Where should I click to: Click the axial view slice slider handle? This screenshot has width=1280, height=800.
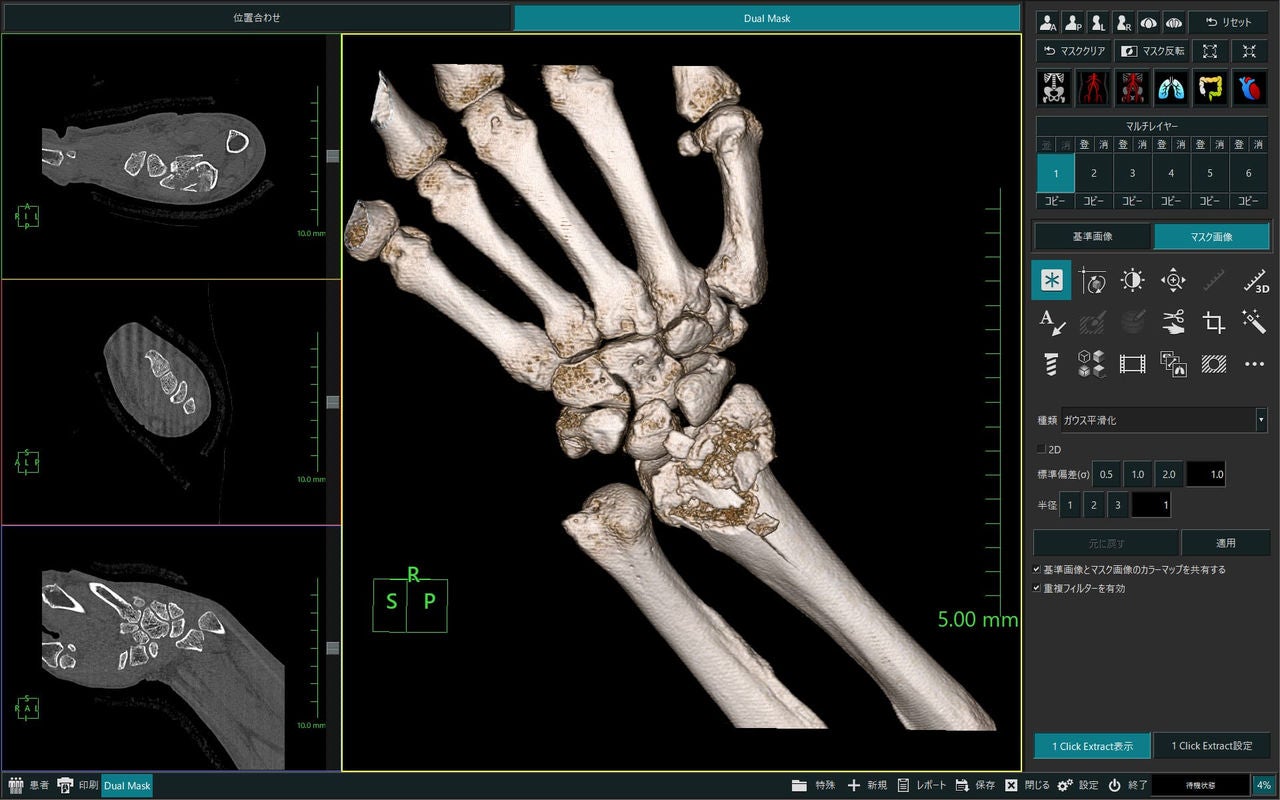click(333, 156)
